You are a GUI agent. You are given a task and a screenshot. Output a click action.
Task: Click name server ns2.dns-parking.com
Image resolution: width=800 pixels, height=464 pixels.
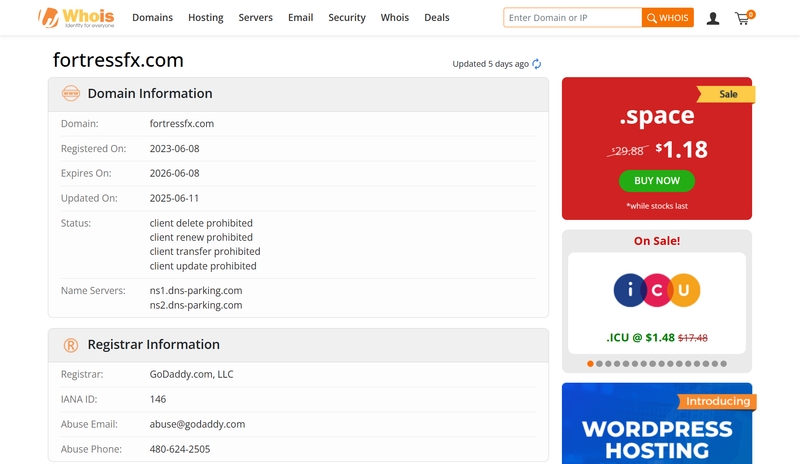(196, 305)
